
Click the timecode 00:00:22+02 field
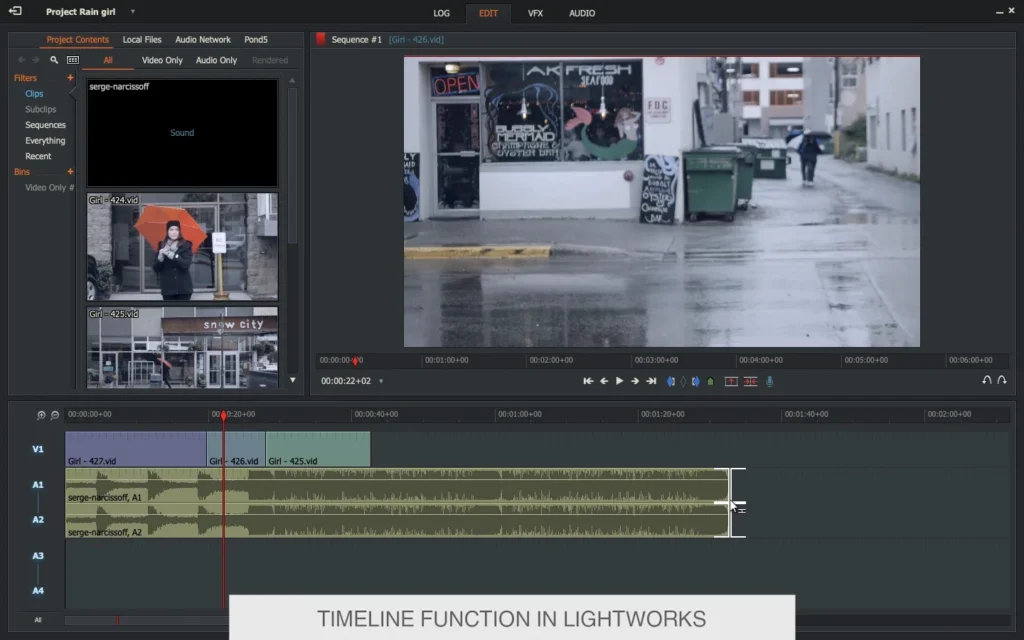click(x=345, y=381)
